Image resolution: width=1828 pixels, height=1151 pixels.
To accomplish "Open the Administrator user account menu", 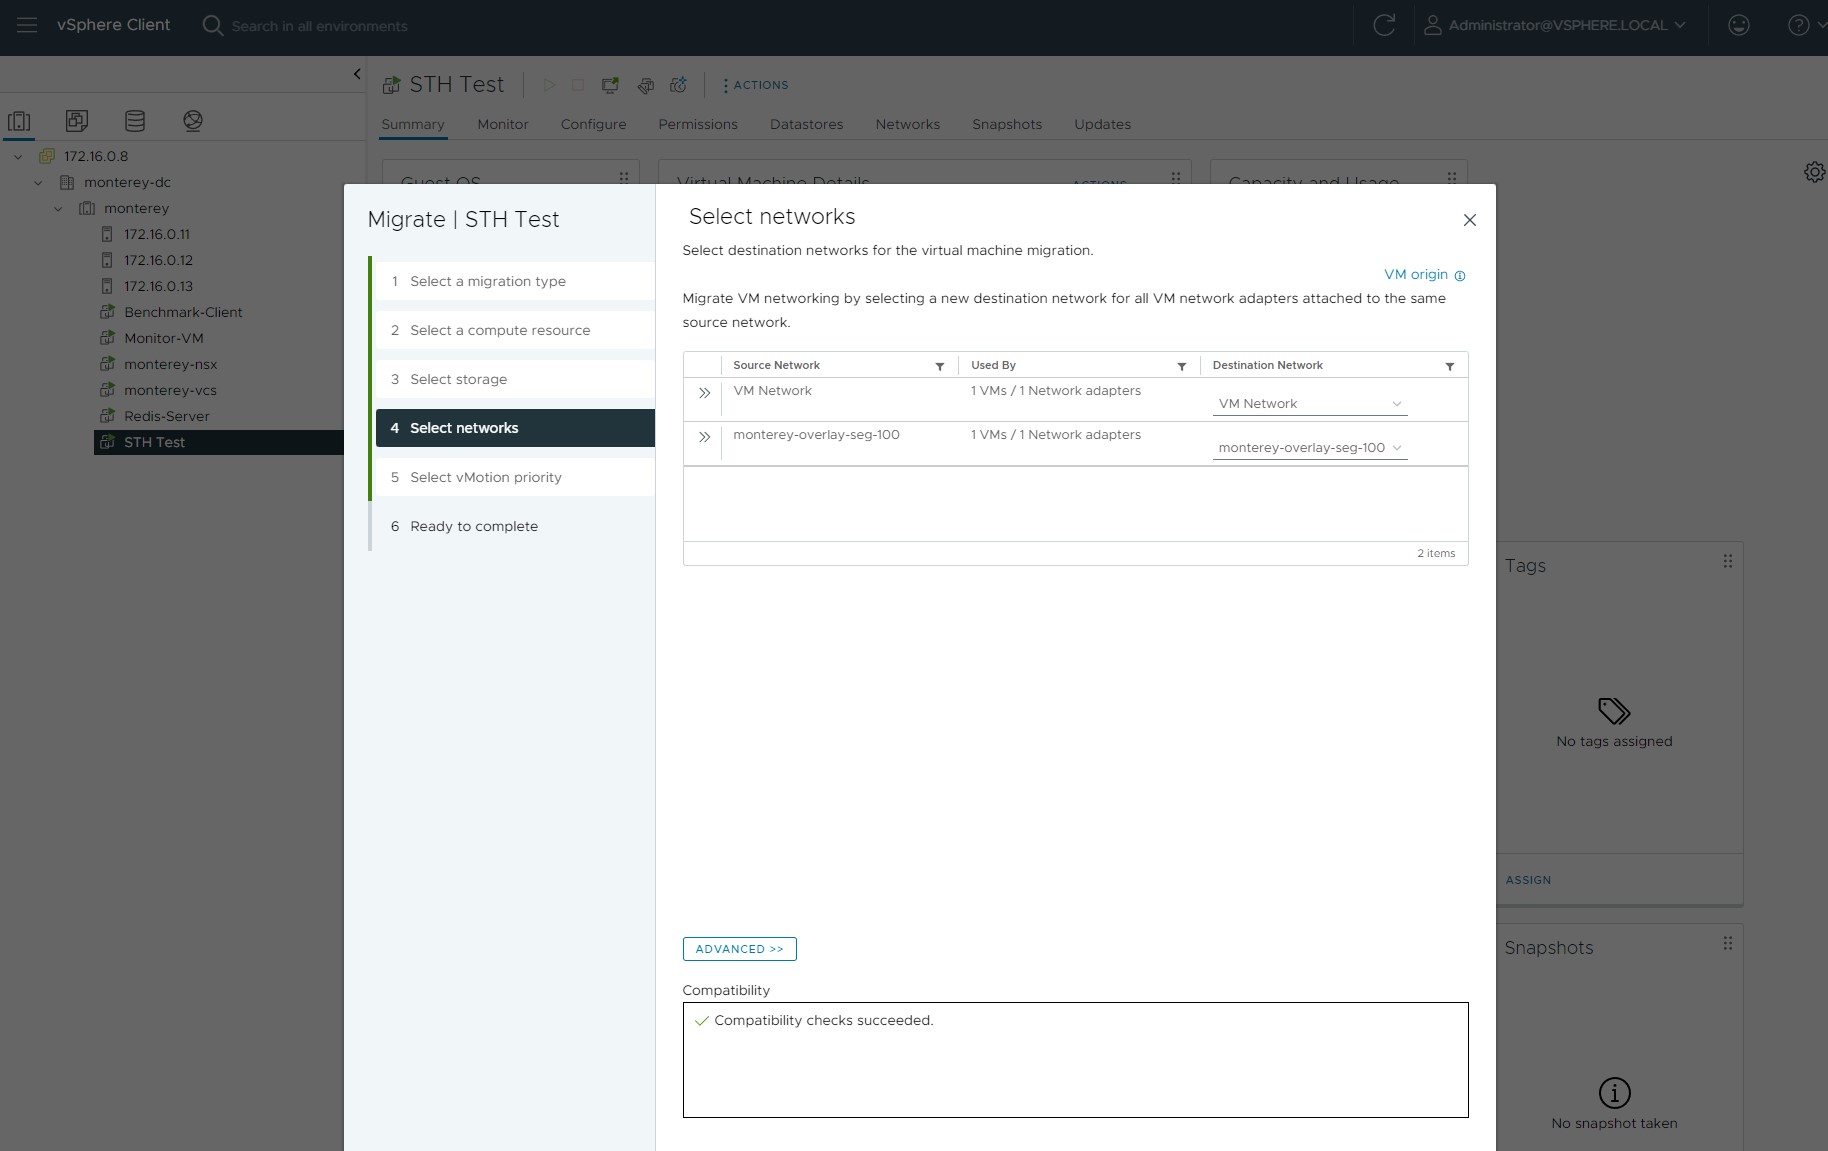I will [1556, 25].
